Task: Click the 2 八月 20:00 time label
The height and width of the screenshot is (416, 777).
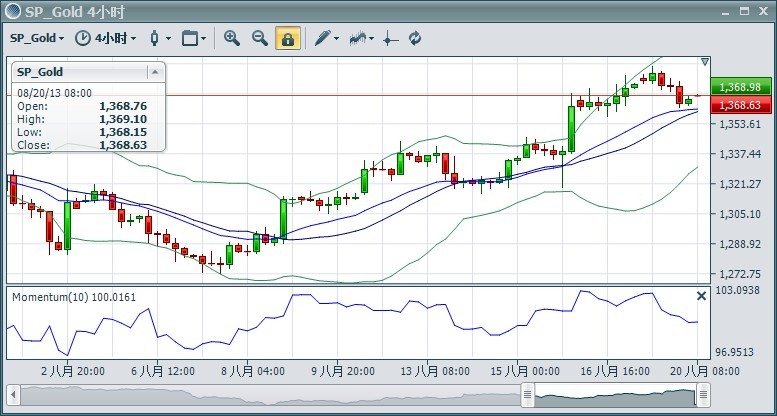Action: pos(73,371)
